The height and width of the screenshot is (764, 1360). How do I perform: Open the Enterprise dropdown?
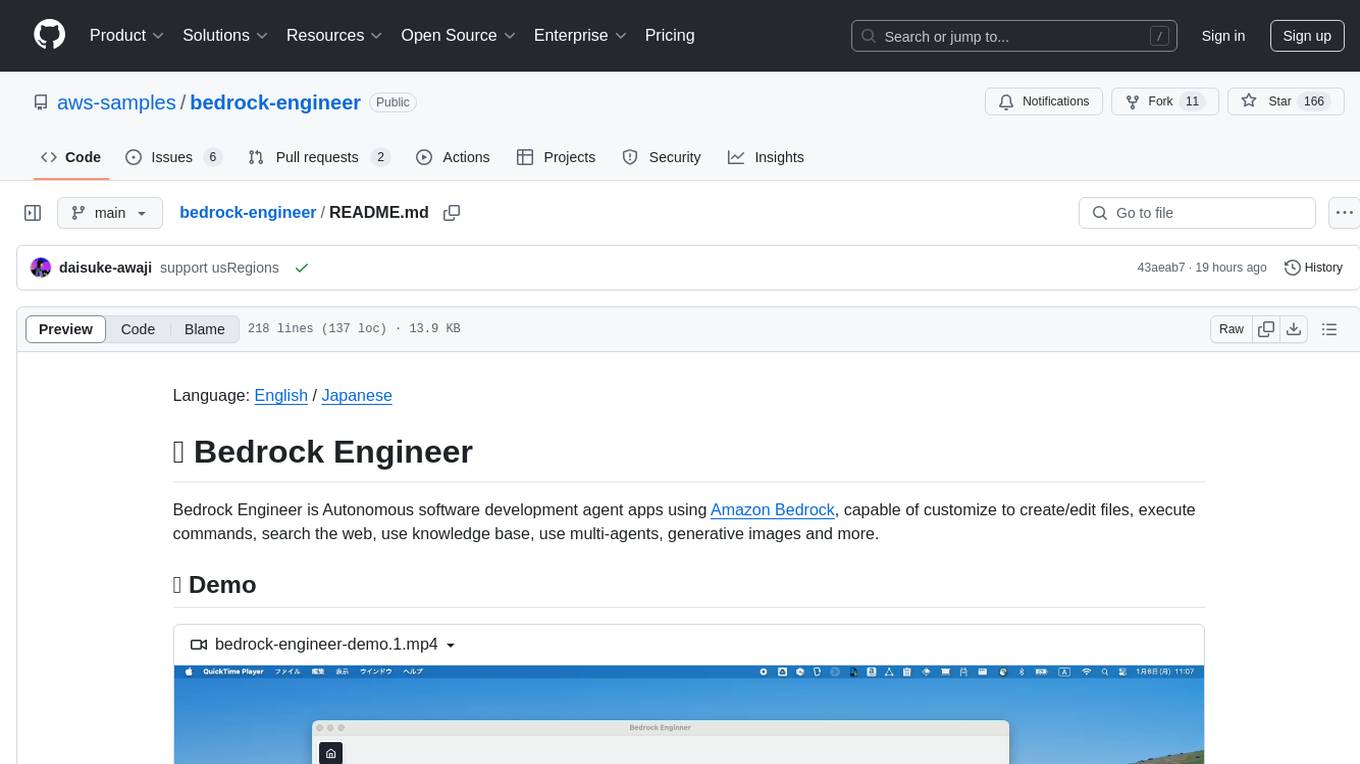(x=580, y=35)
